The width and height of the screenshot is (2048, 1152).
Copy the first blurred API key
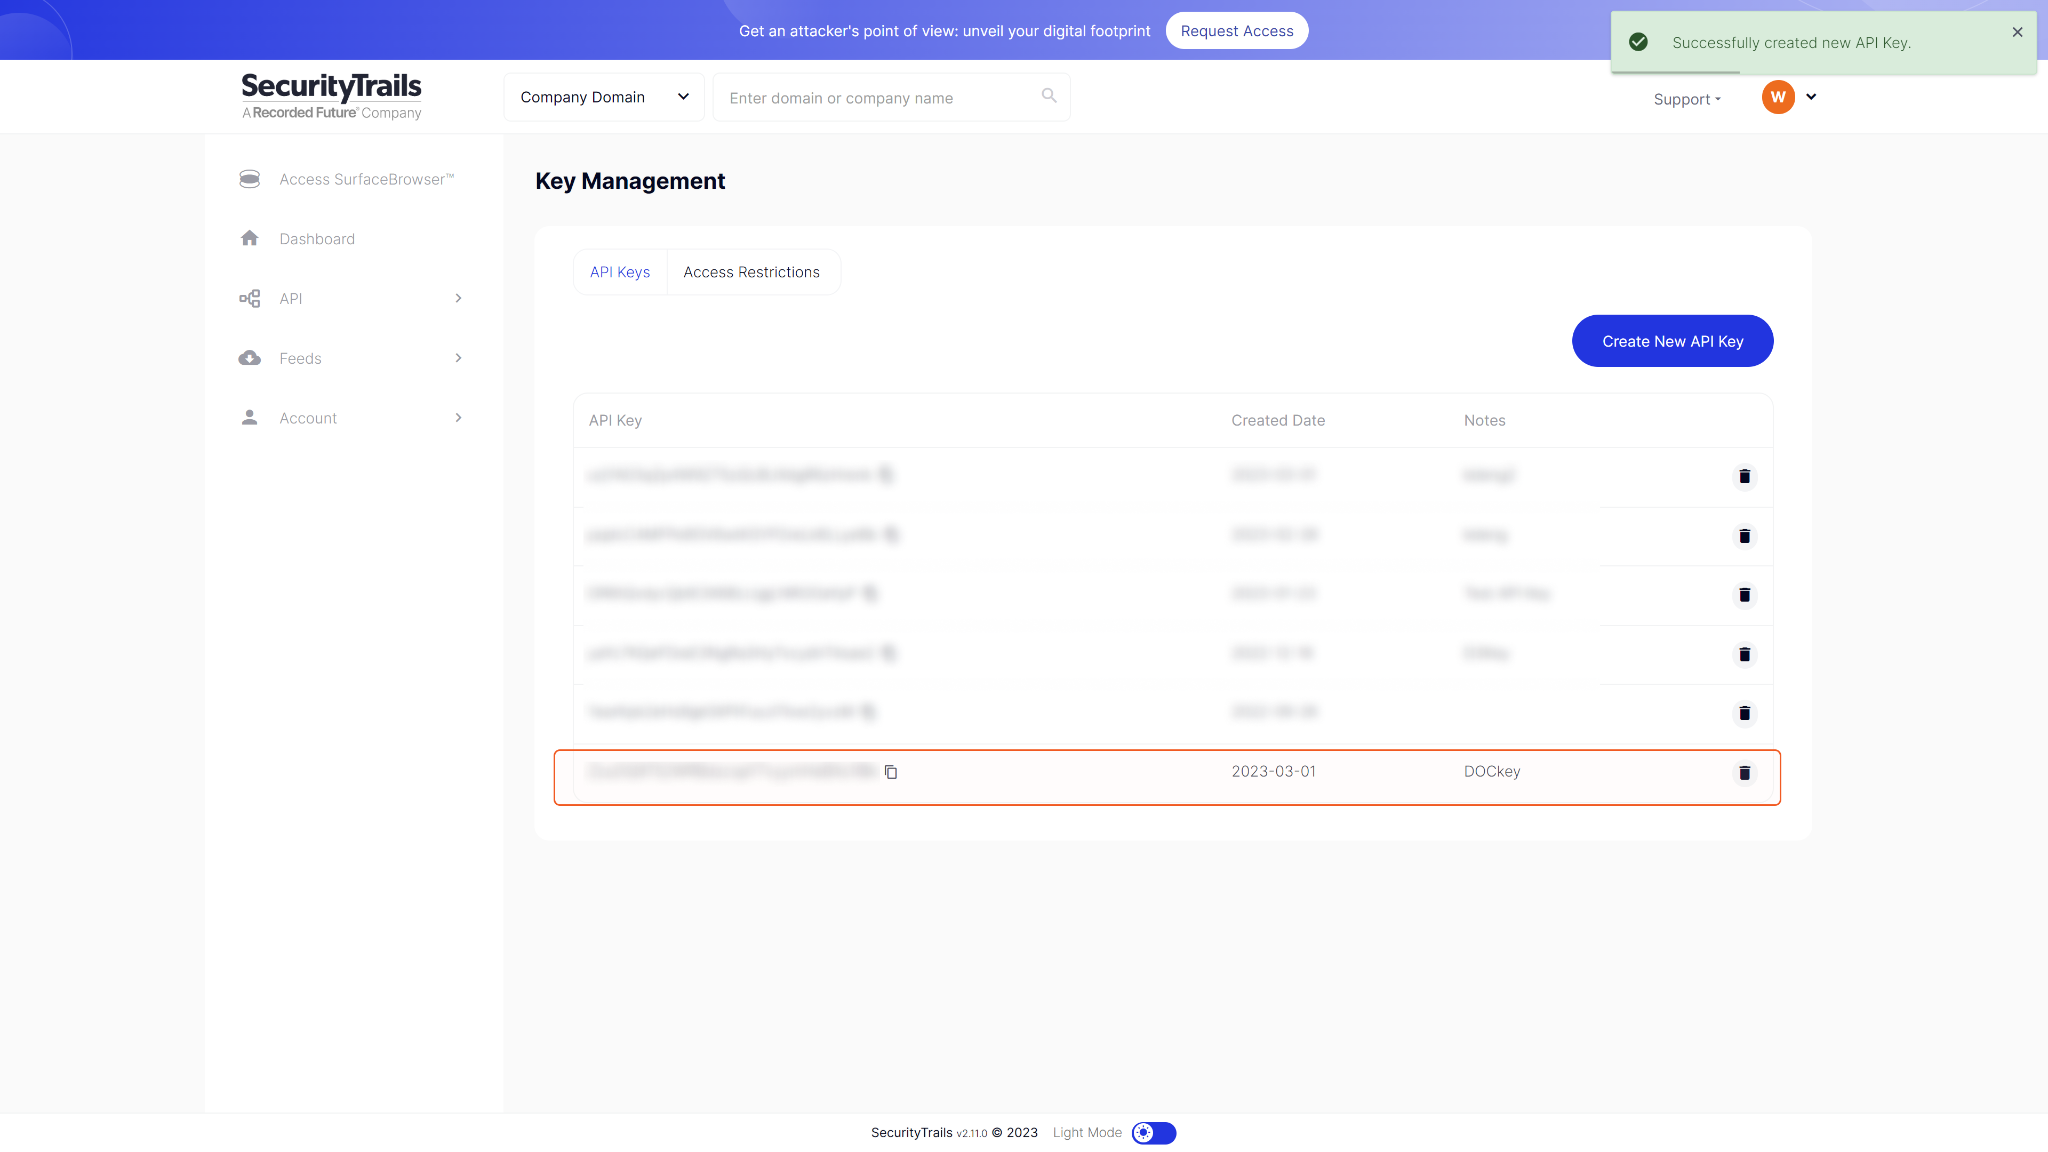[x=886, y=475]
